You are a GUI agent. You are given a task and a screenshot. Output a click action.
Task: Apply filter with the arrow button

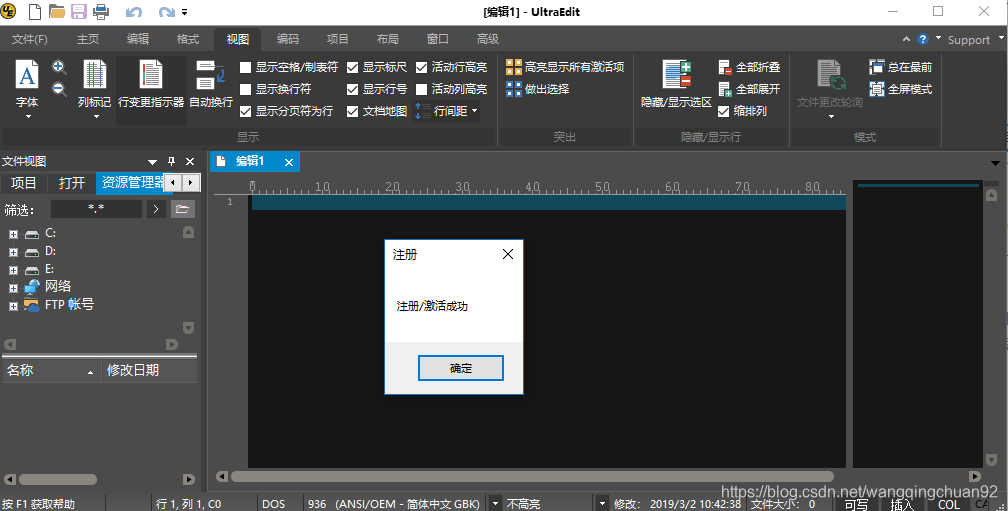[x=156, y=209]
